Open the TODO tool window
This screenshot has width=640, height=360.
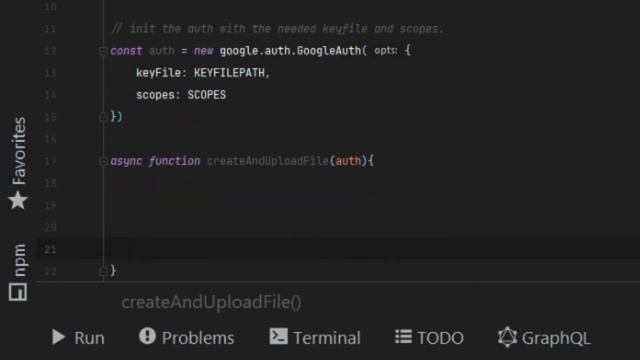point(429,338)
